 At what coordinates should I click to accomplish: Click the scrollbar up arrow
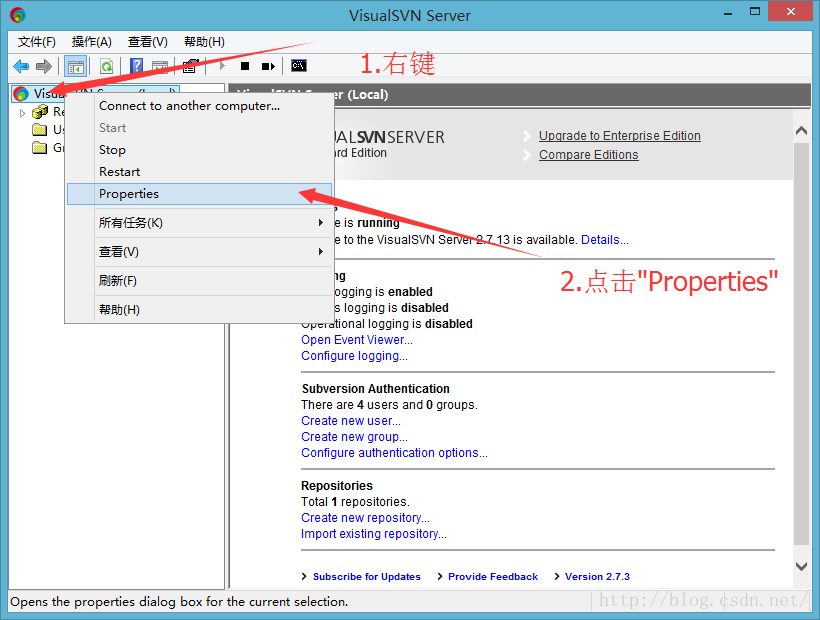801,131
